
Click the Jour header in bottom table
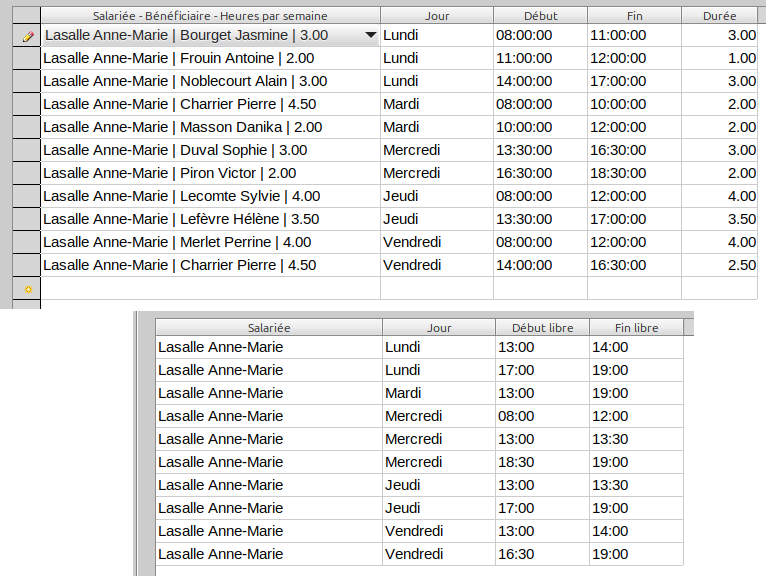[439, 327]
